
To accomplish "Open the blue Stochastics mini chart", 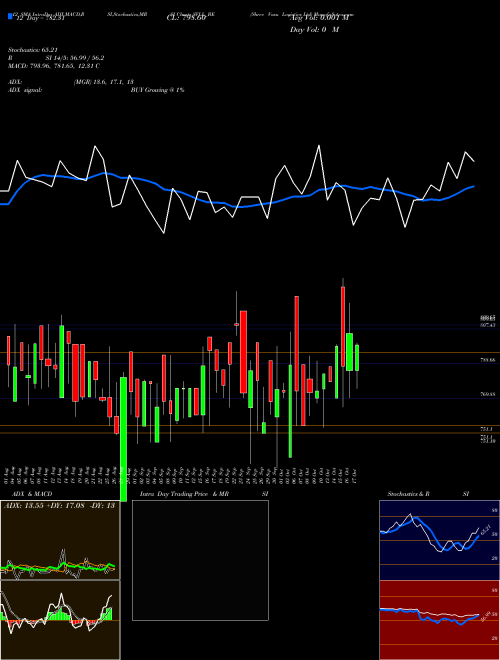I will point(439,540).
